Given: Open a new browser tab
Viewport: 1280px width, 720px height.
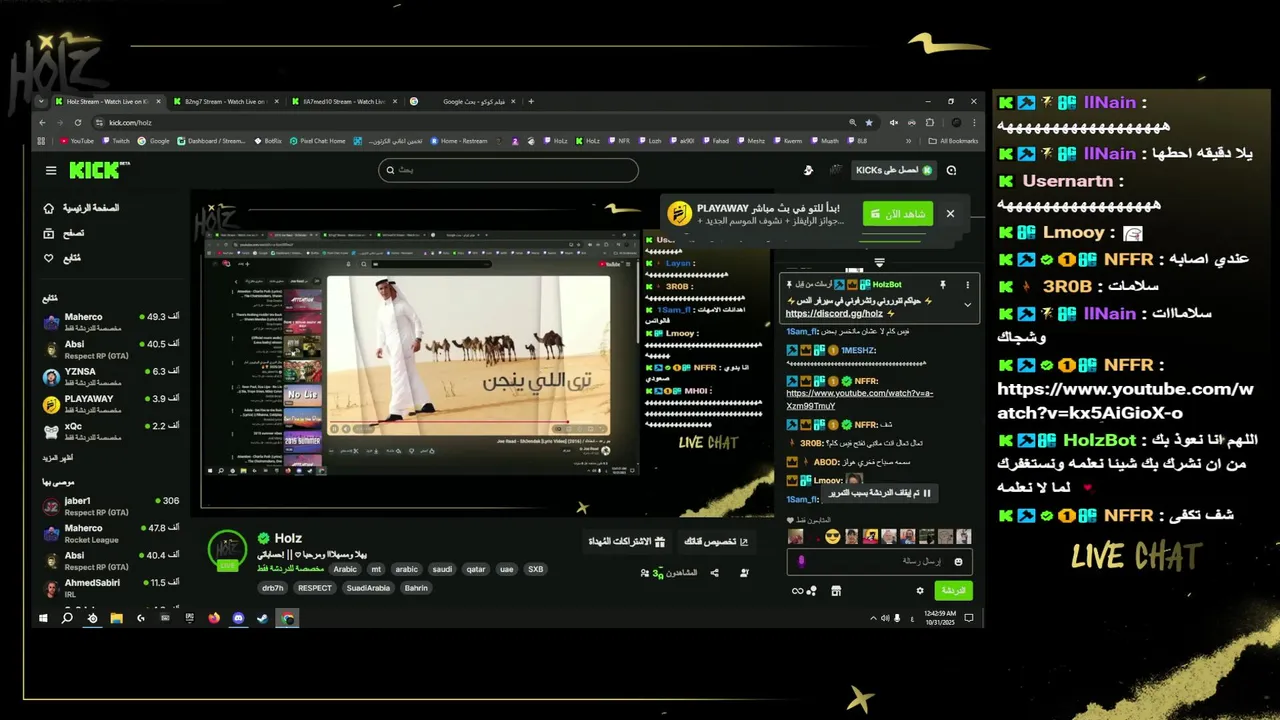Looking at the screenshot, I should tap(531, 101).
